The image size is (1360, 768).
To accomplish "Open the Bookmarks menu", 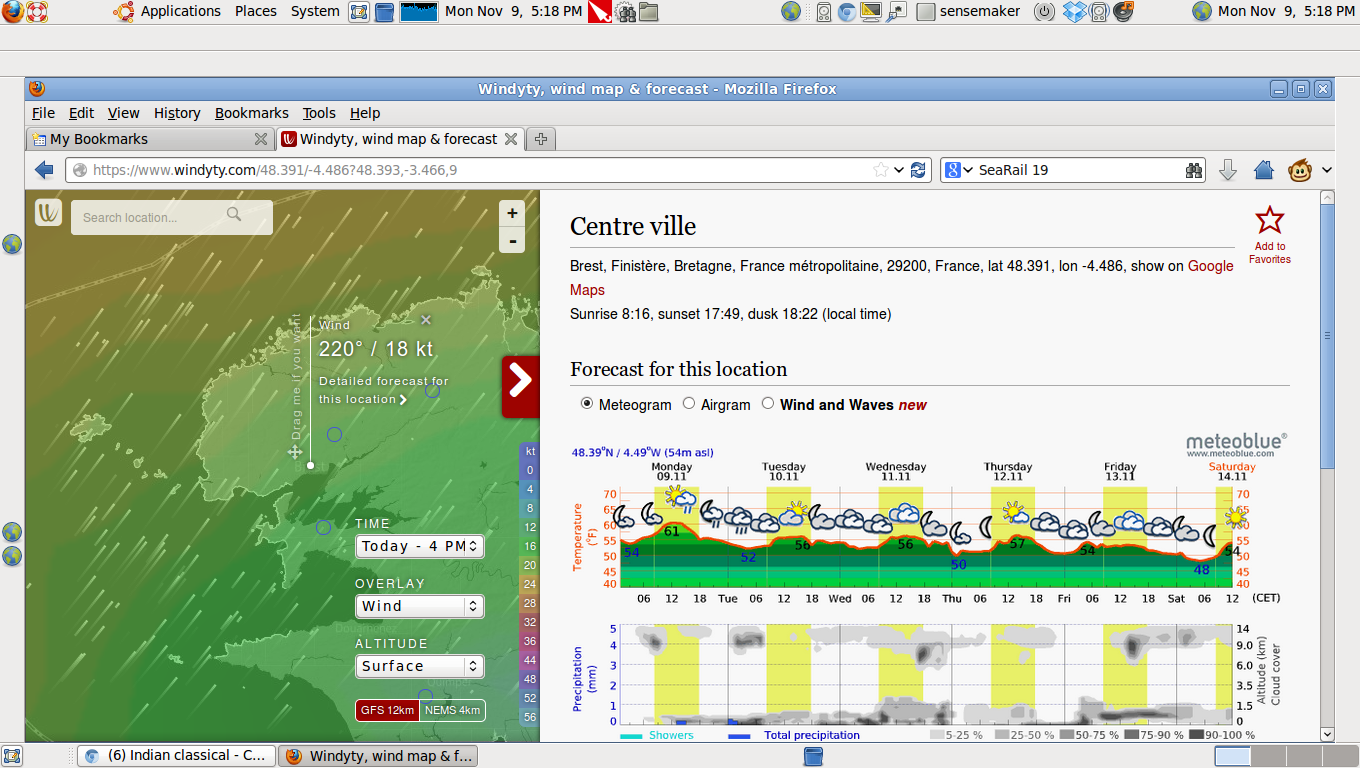I will coord(251,113).
